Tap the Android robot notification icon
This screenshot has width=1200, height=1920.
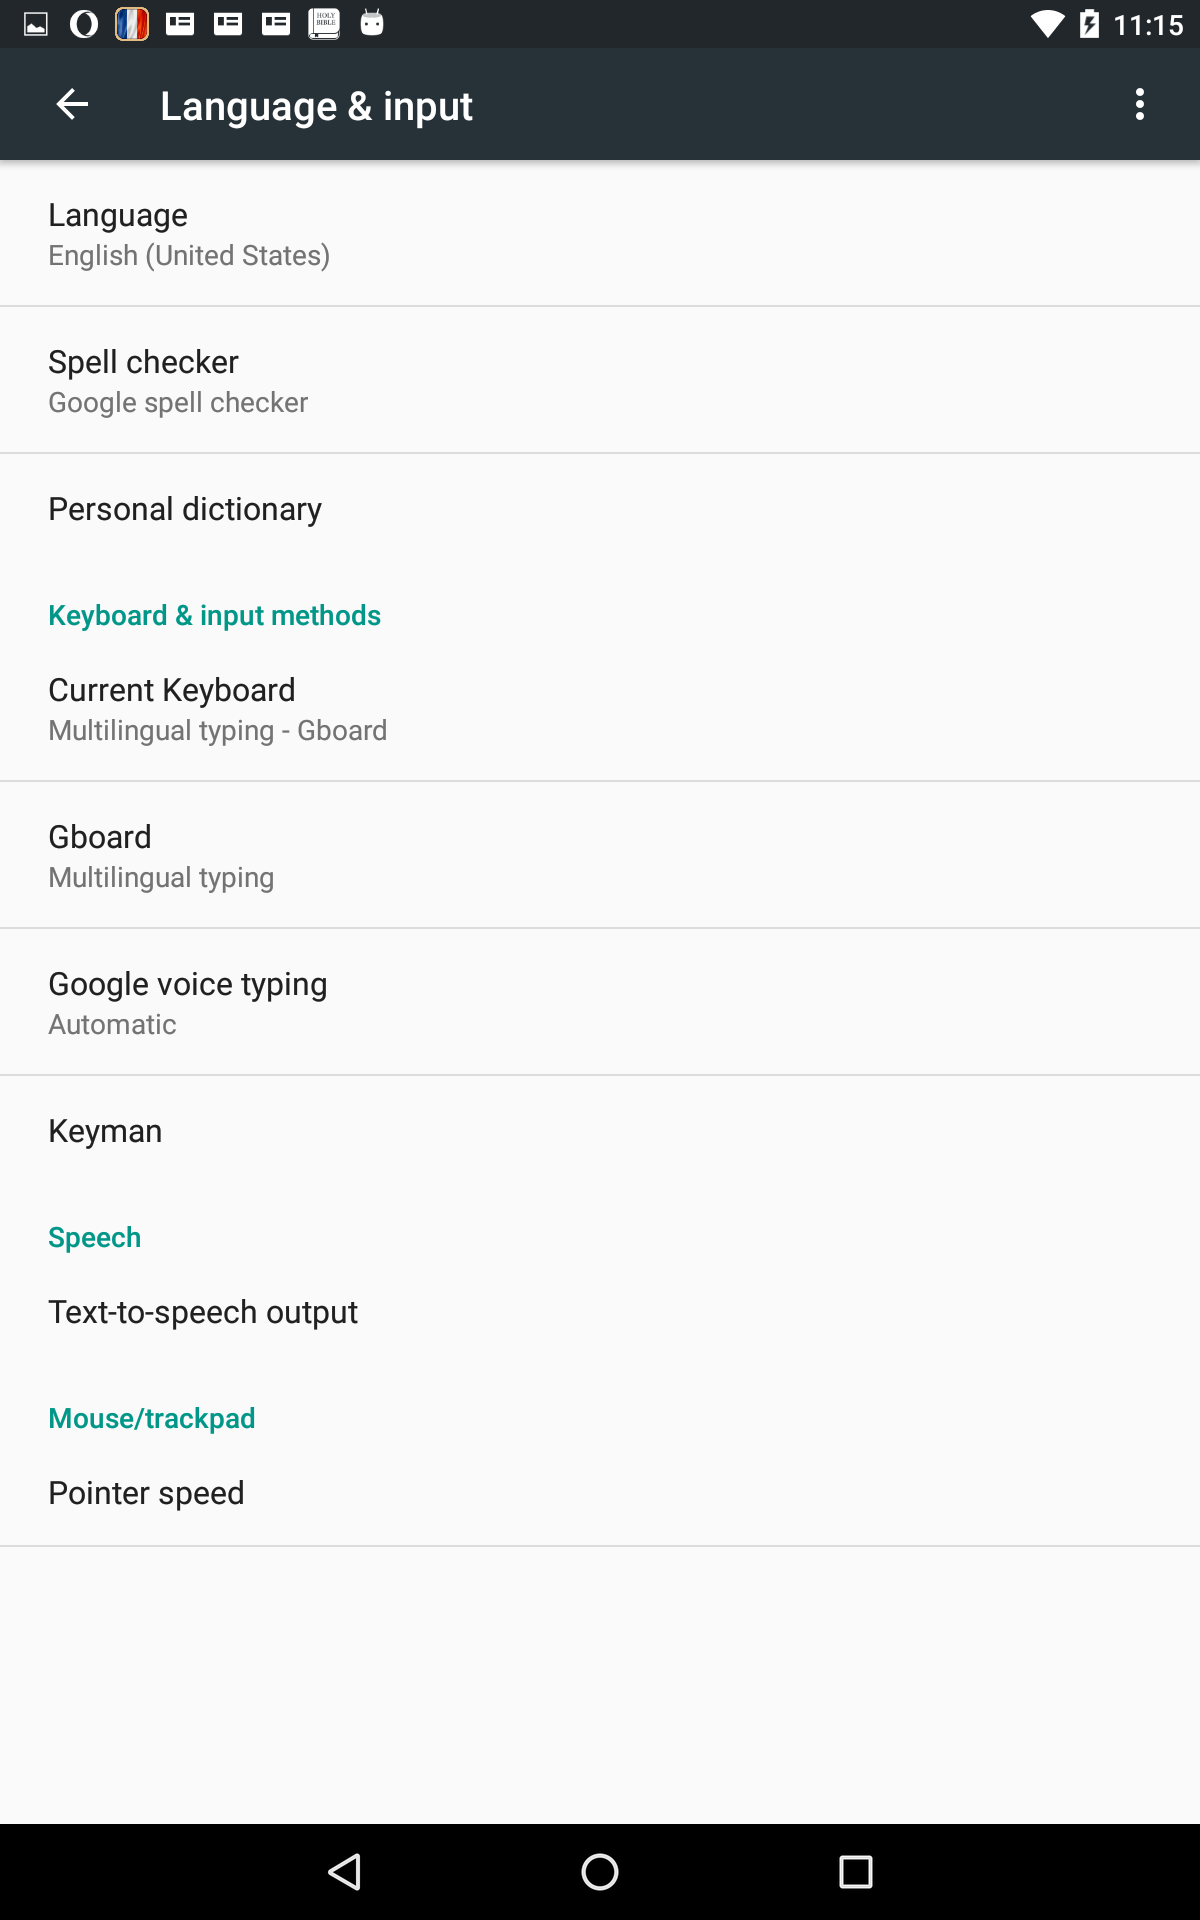372,24
